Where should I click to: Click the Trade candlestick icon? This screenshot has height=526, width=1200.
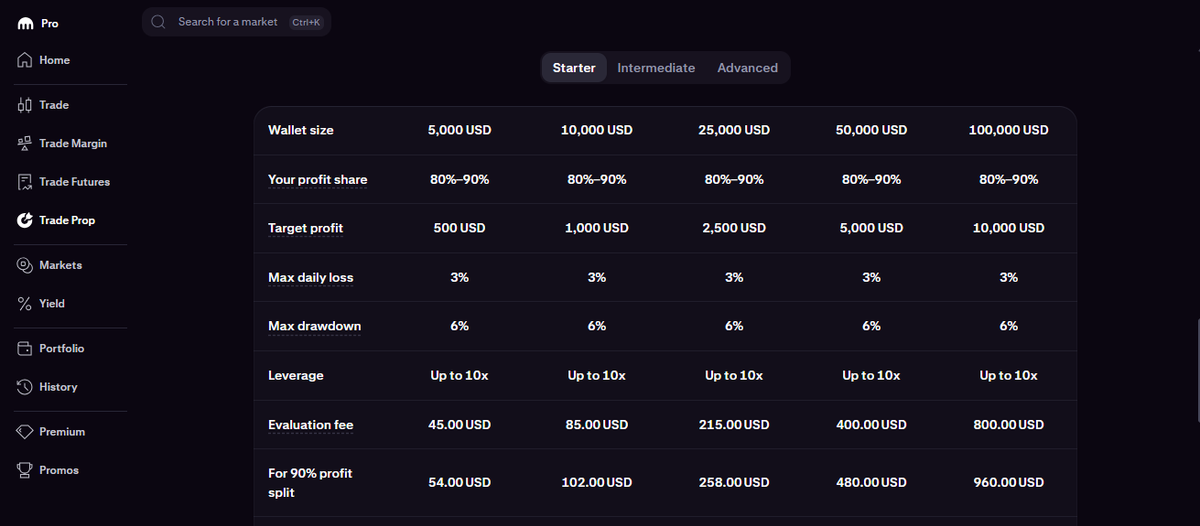click(x=25, y=105)
